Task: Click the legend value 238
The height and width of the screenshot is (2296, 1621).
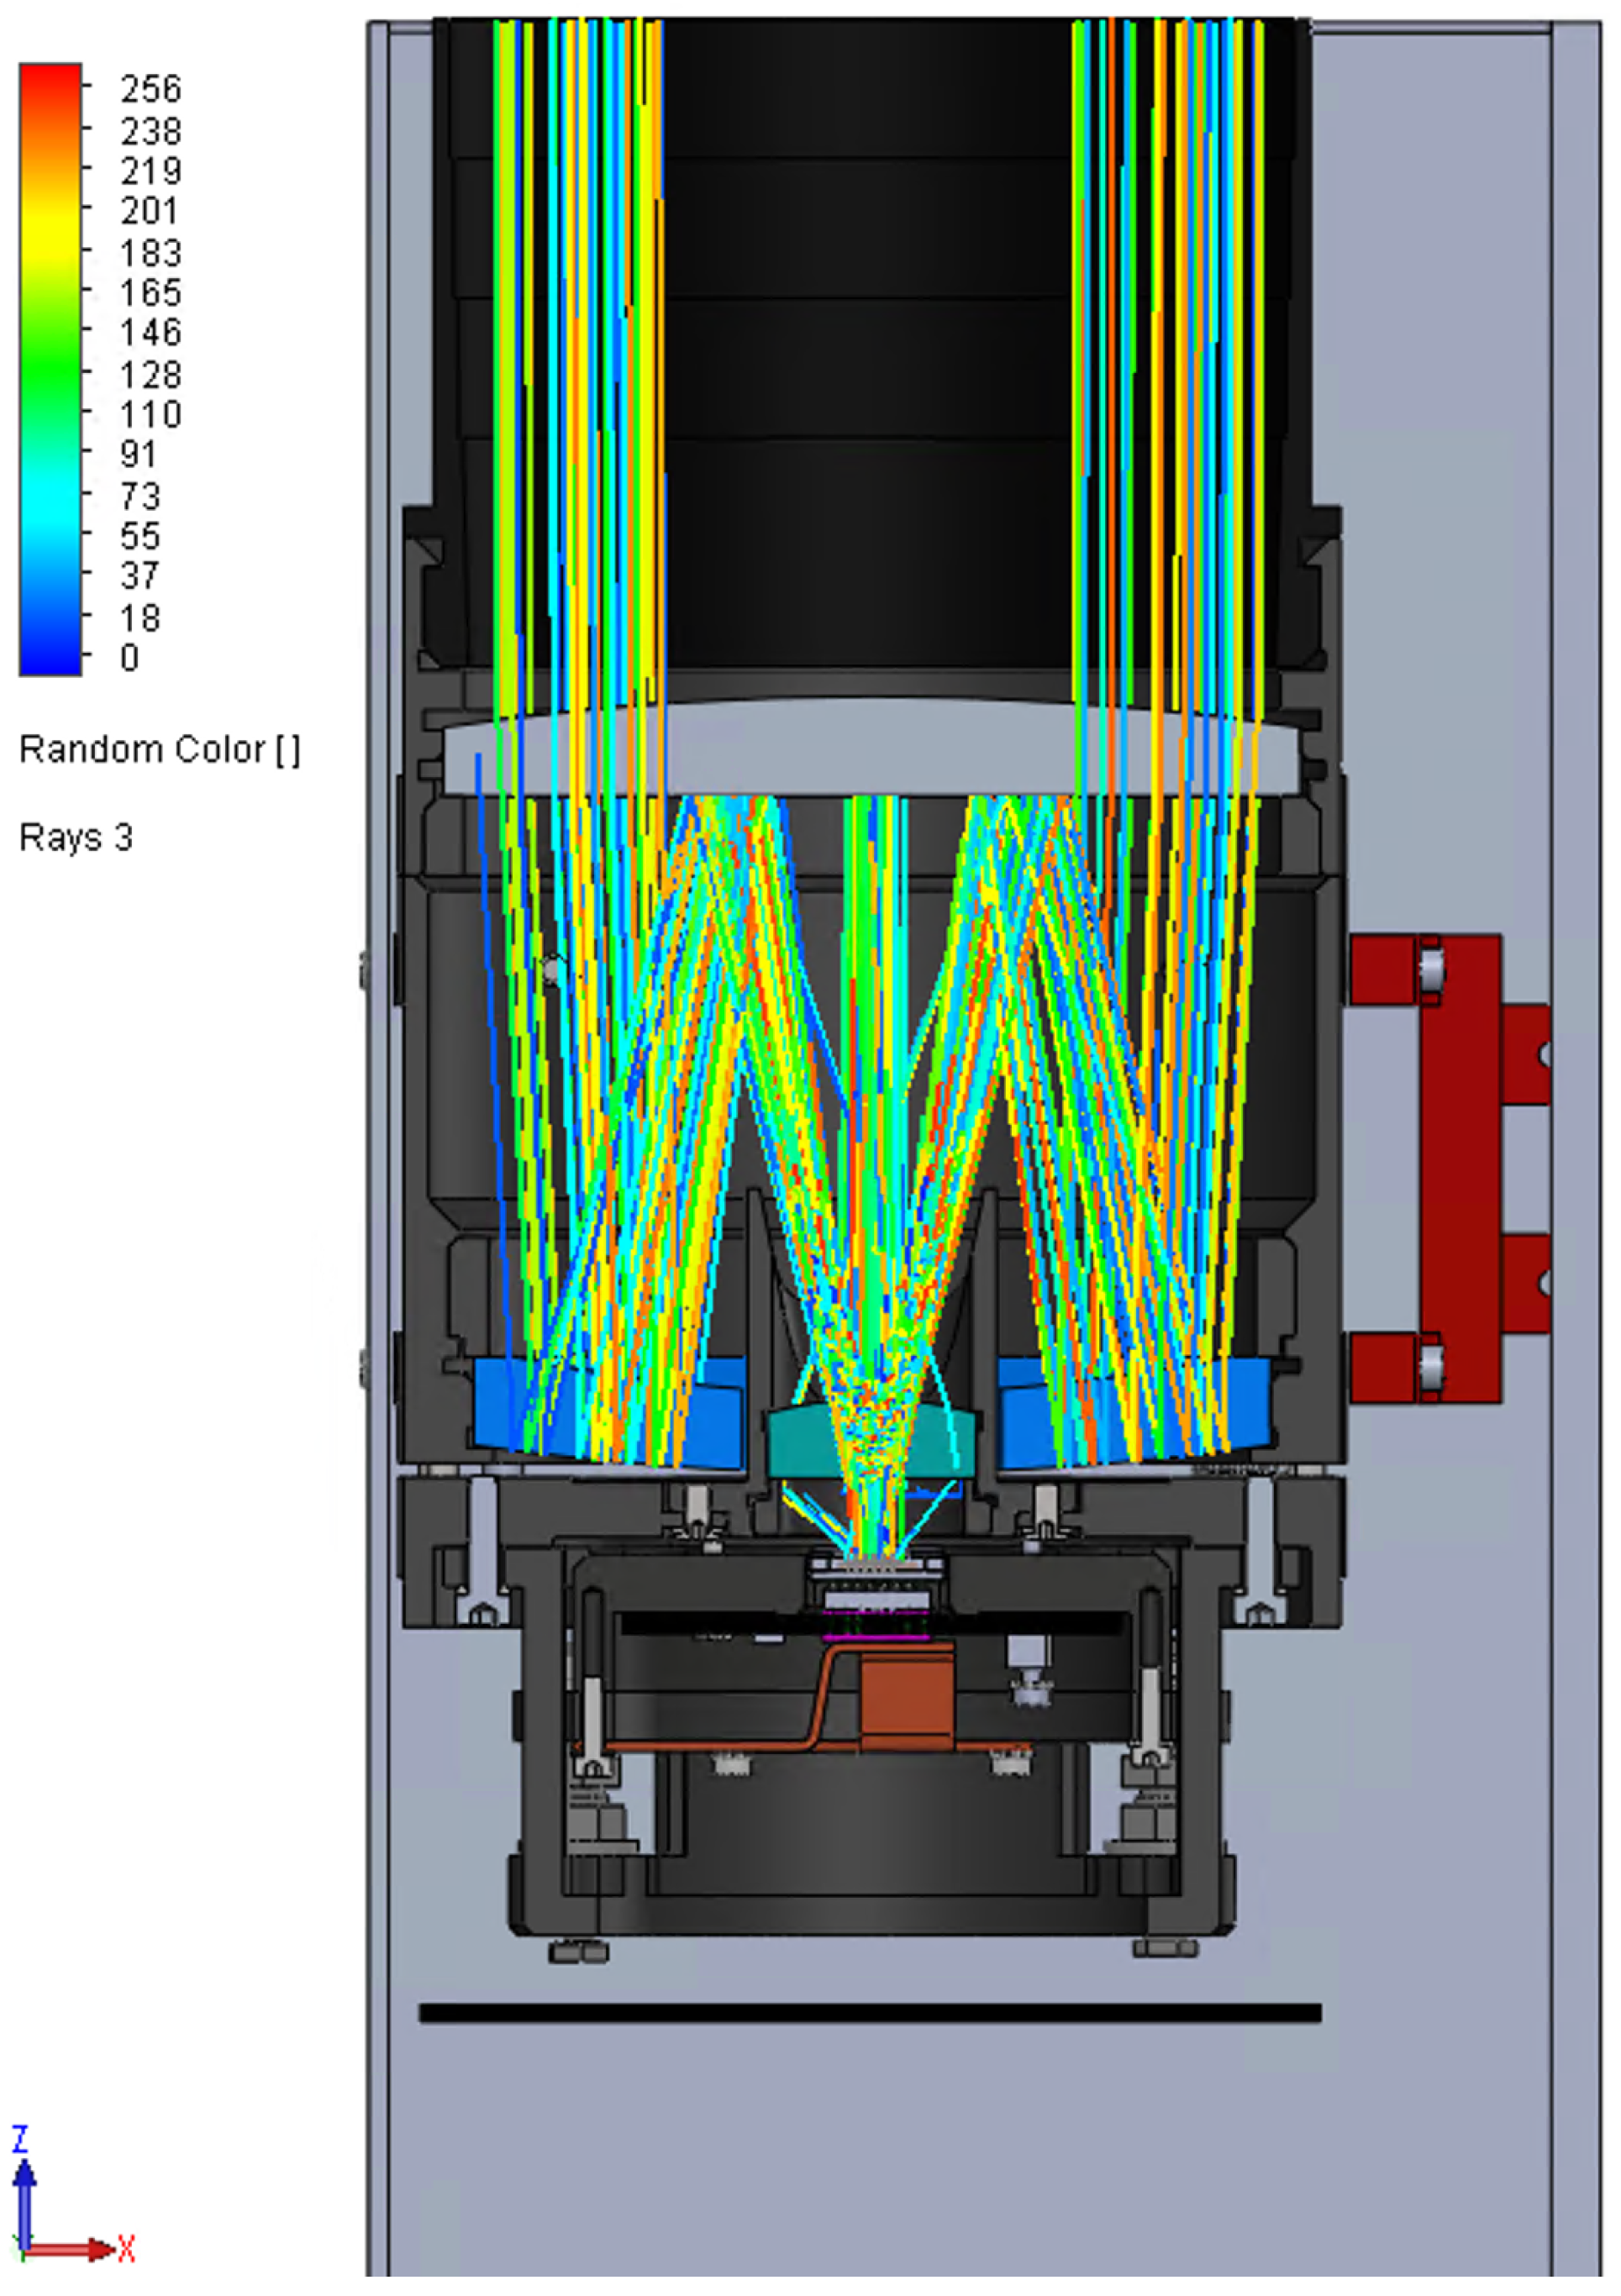Action: pyautogui.click(x=151, y=130)
